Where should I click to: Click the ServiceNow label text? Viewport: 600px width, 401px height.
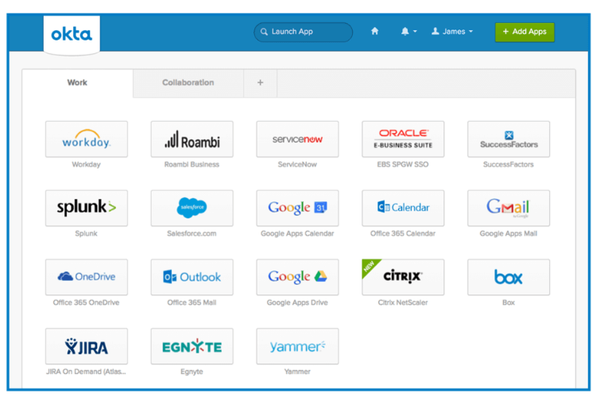coord(297,165)
